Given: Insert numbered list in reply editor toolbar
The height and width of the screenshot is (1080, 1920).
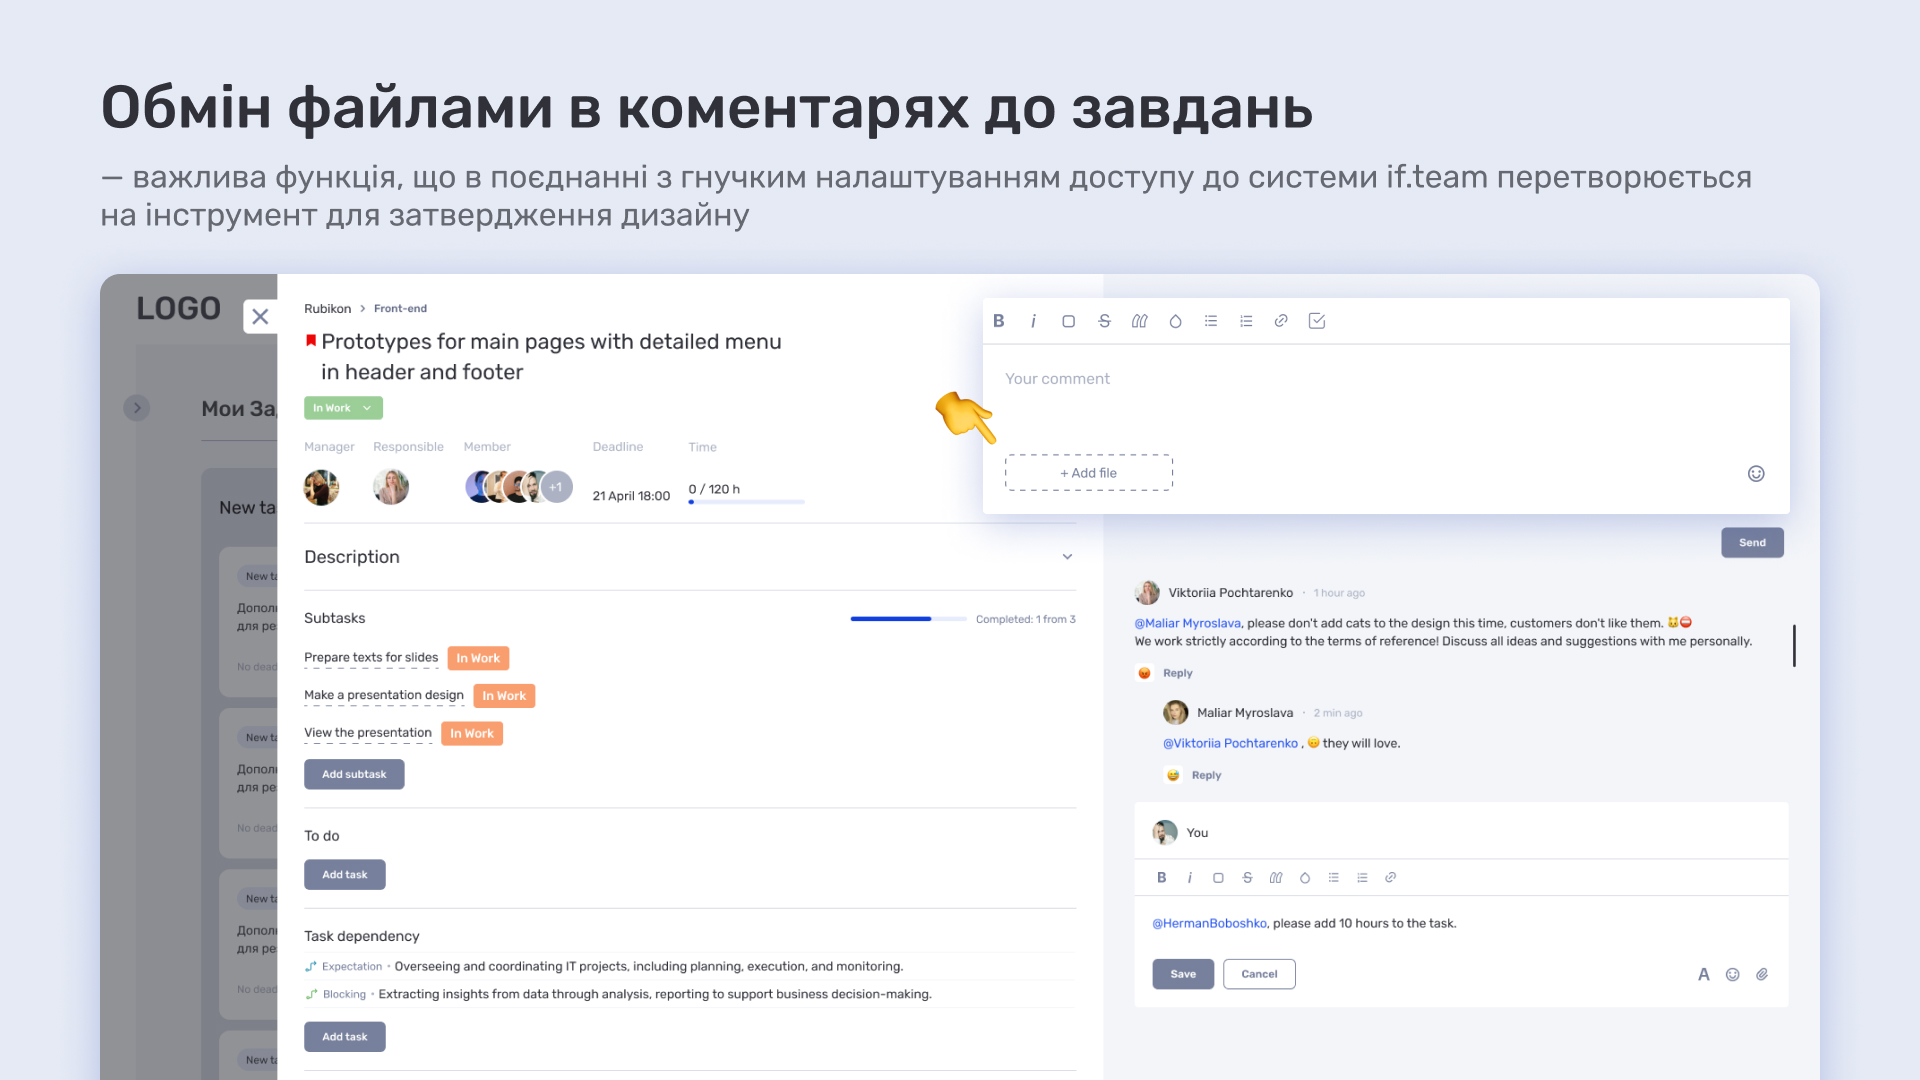Looking at the screenshot, I should pos(1362,877).
